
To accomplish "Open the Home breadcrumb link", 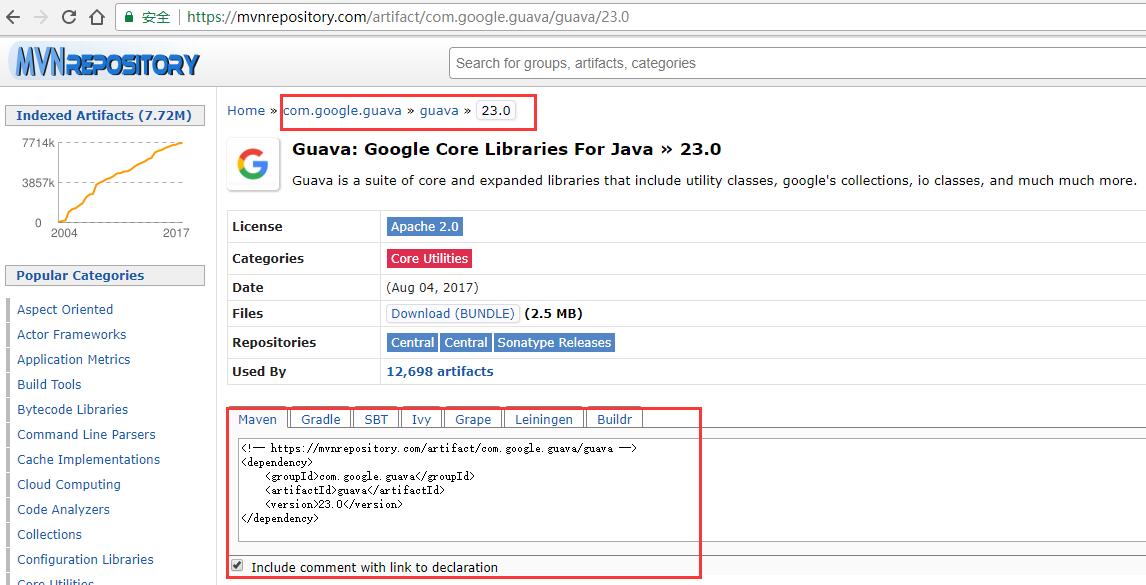I will click(246, 110).
